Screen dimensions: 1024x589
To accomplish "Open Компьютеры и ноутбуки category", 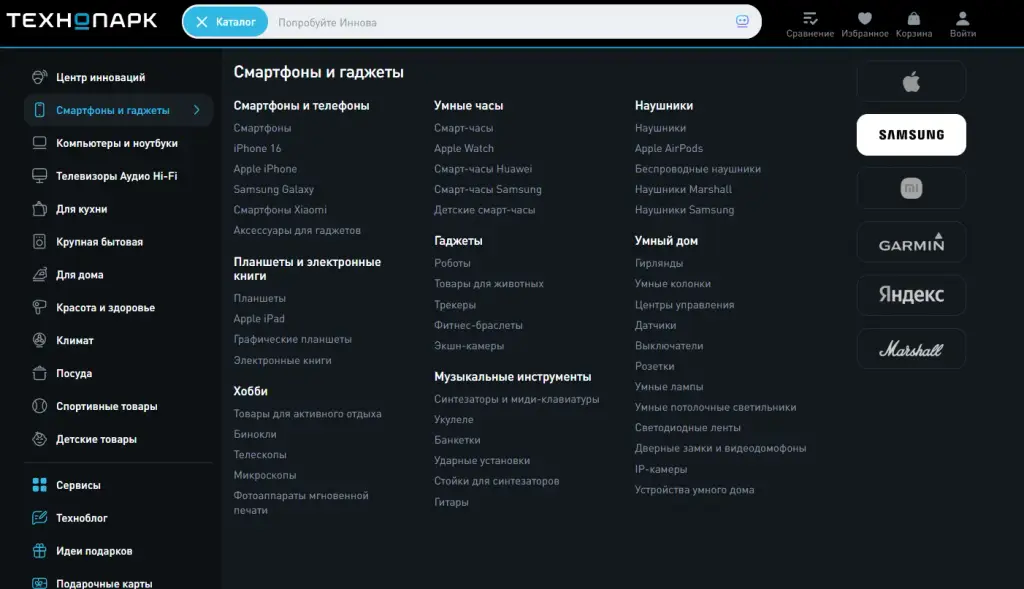I will [117, 143].
